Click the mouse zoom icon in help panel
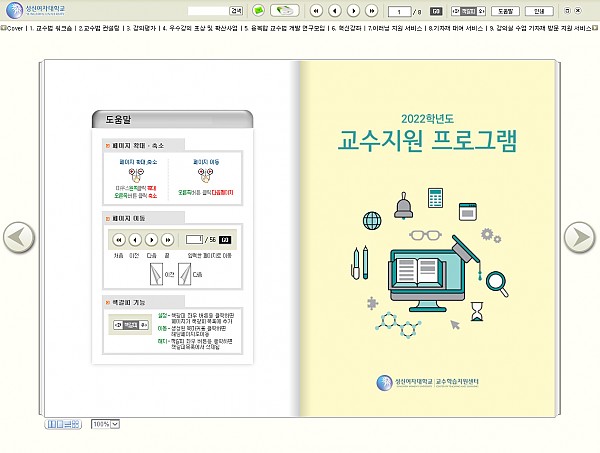The image size is (600, 453). click(x=136, y=175)
